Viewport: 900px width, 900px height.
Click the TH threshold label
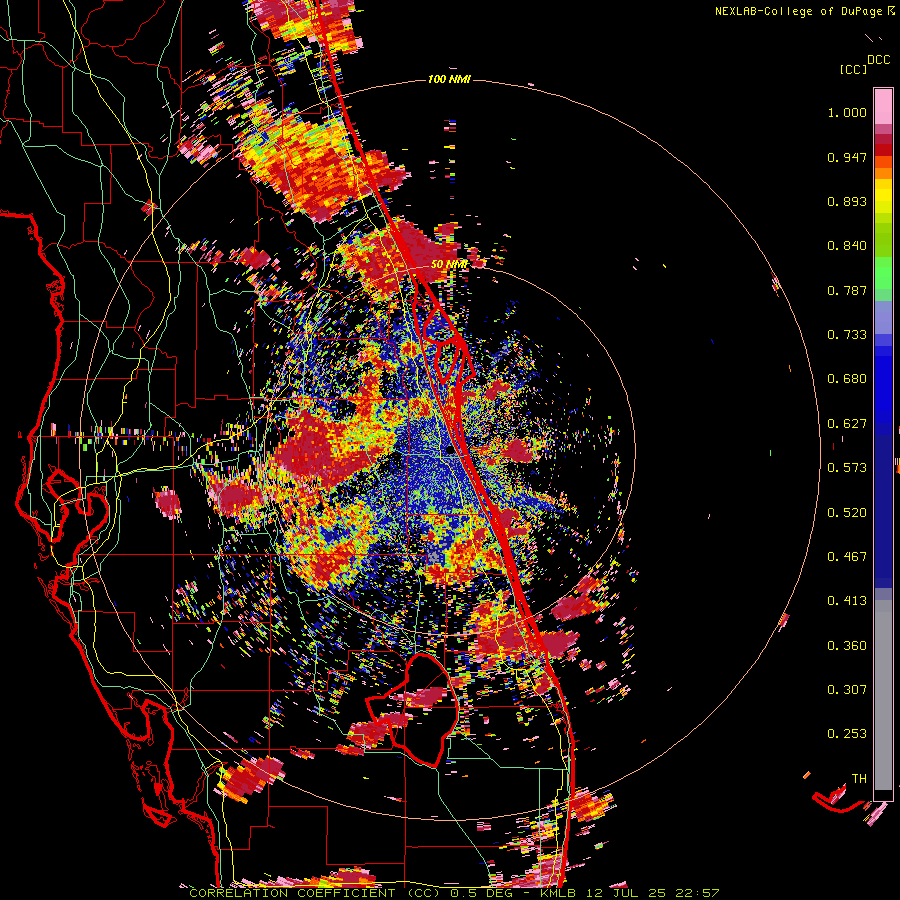pyautogui.click(x=859, y=779)
